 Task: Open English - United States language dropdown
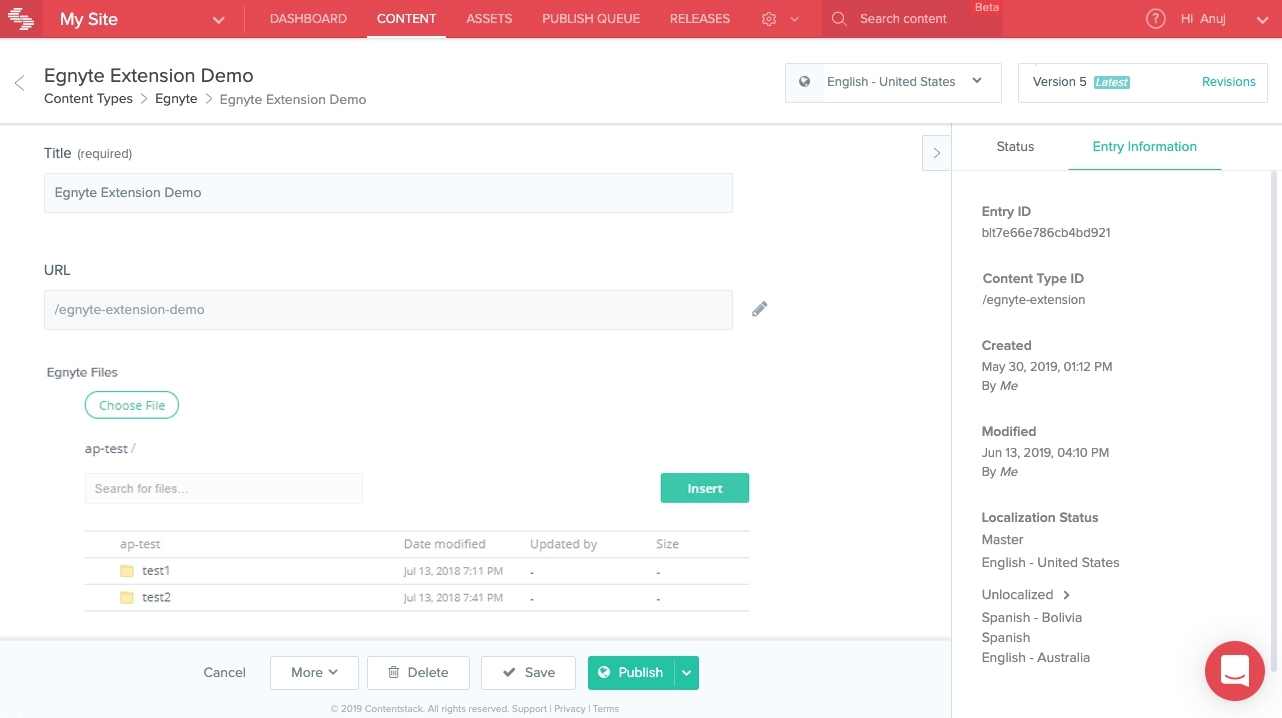(x=893, y=82)
